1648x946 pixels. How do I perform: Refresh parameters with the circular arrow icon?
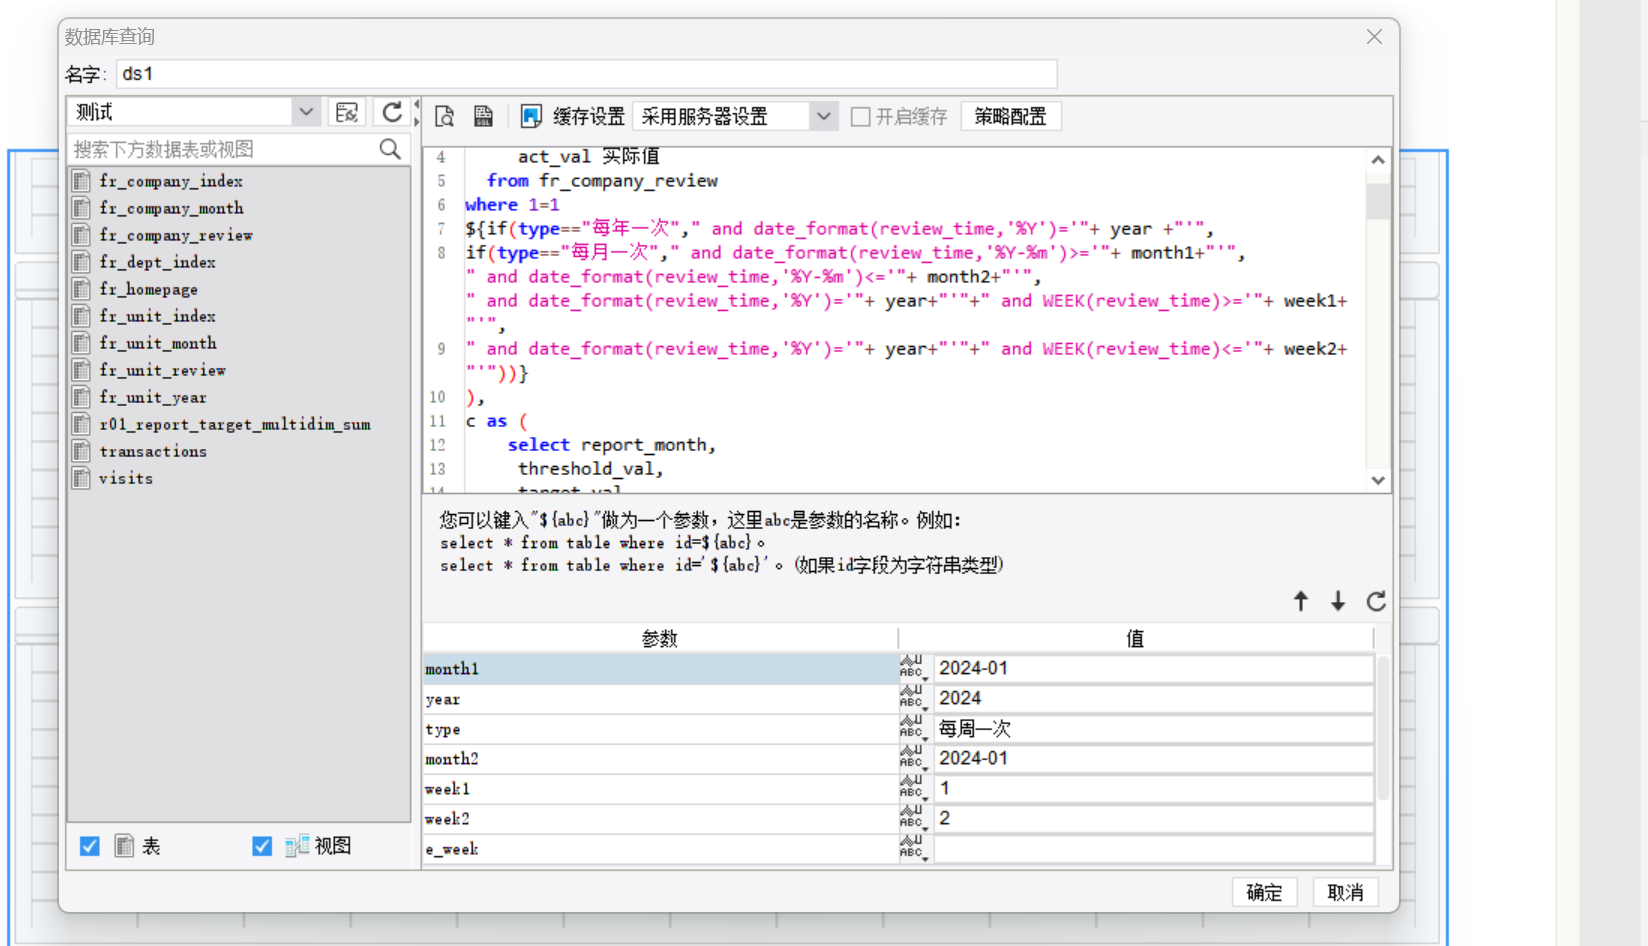coord(1376,601)
